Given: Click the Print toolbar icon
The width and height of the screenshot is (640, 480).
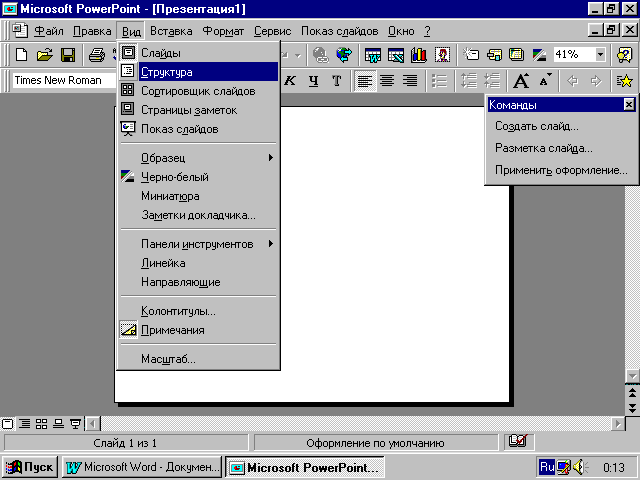Looking at the screenshot, I should 97,55.
